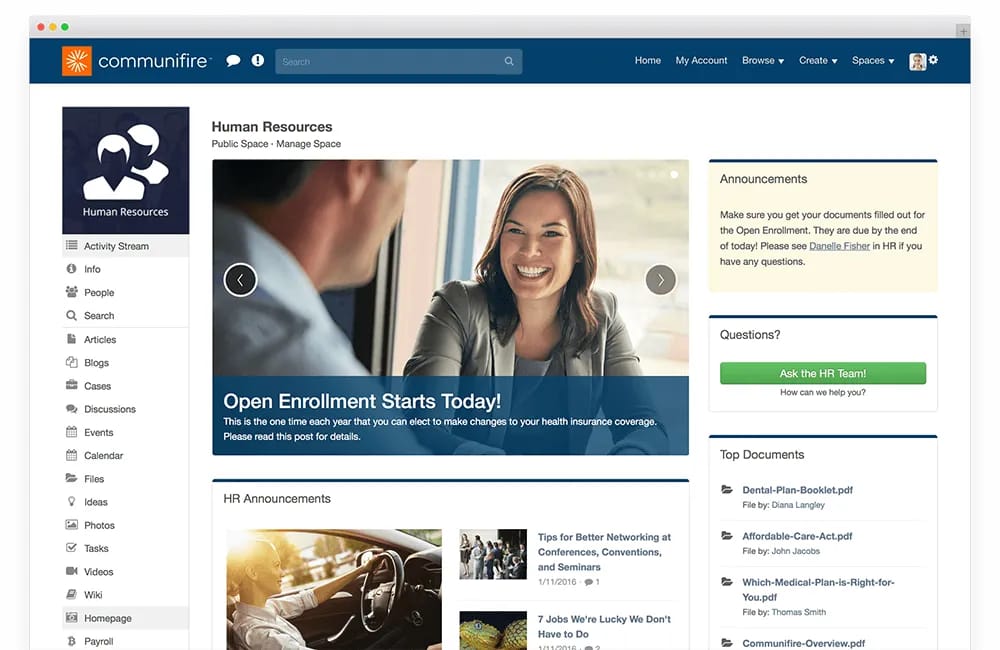Open the settings gear icon in header
1000x650 pixels.
click(934, 59)
